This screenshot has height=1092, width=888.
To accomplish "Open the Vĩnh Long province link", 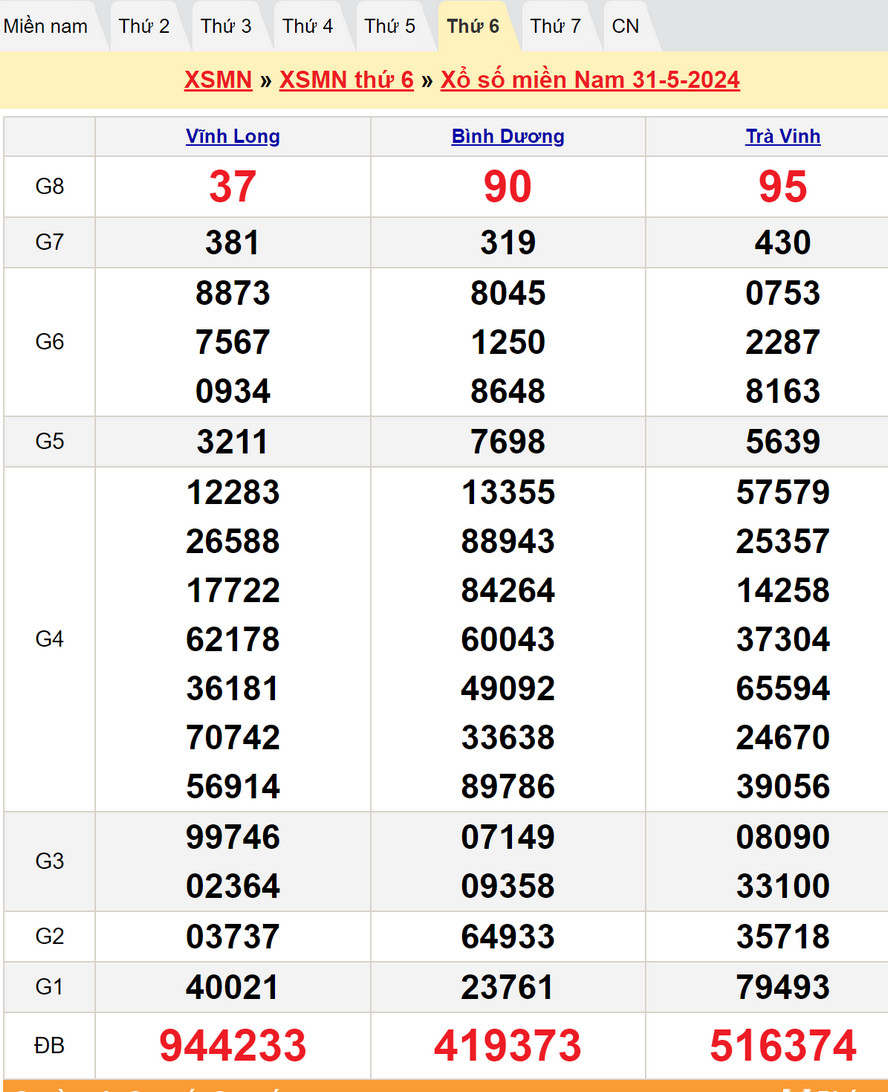I will click(233, 137).
